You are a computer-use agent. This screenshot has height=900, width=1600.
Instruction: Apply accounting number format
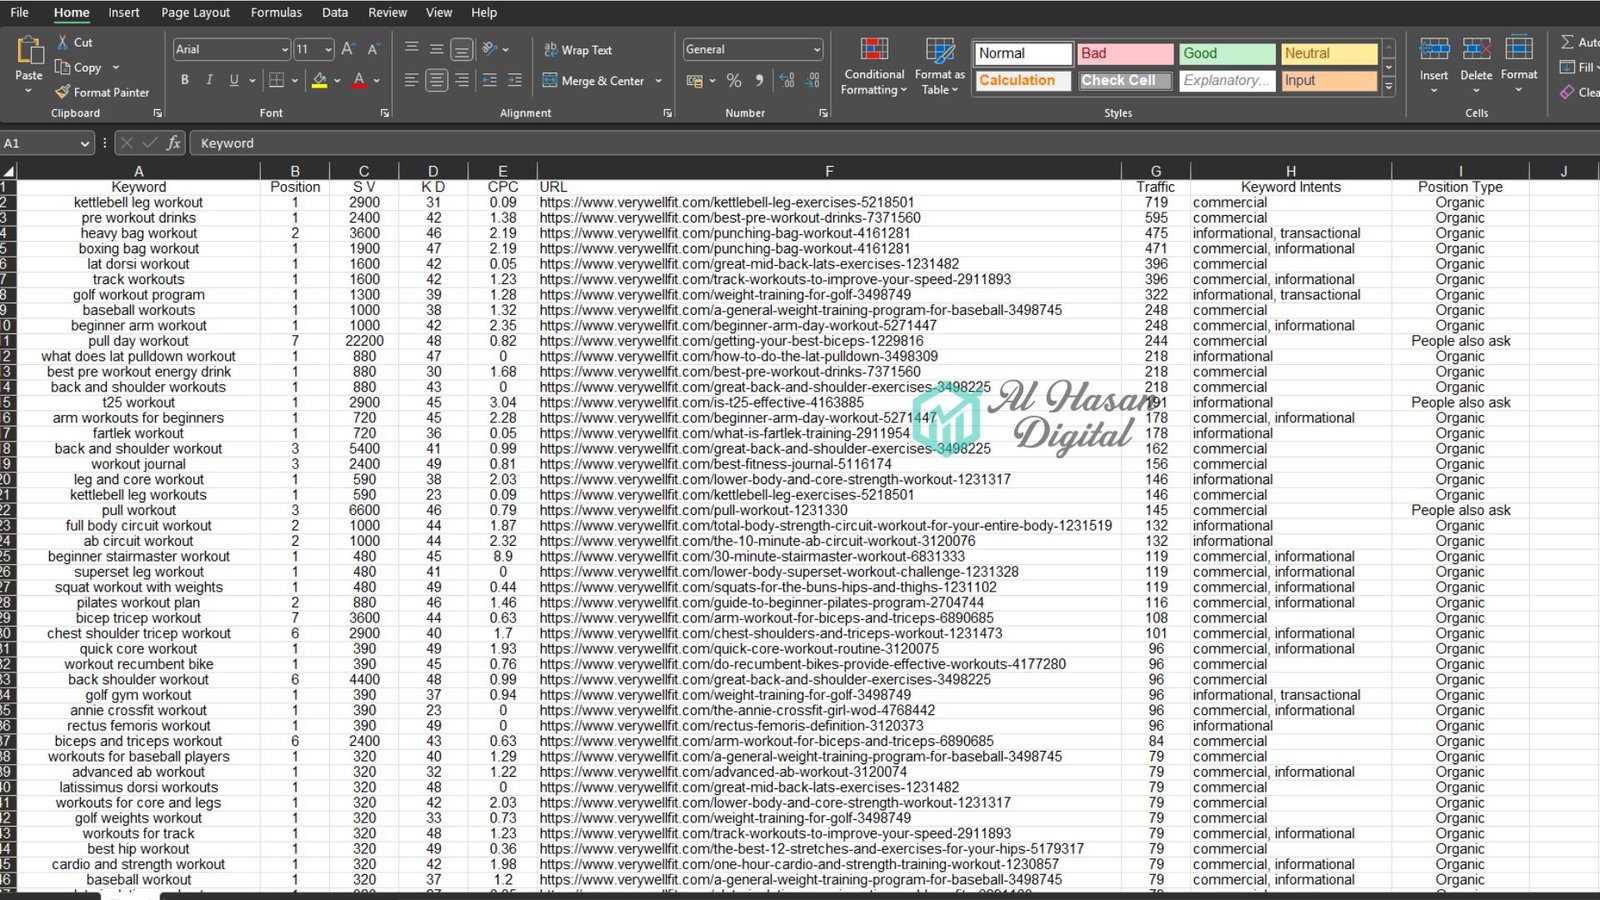point(695,80)
